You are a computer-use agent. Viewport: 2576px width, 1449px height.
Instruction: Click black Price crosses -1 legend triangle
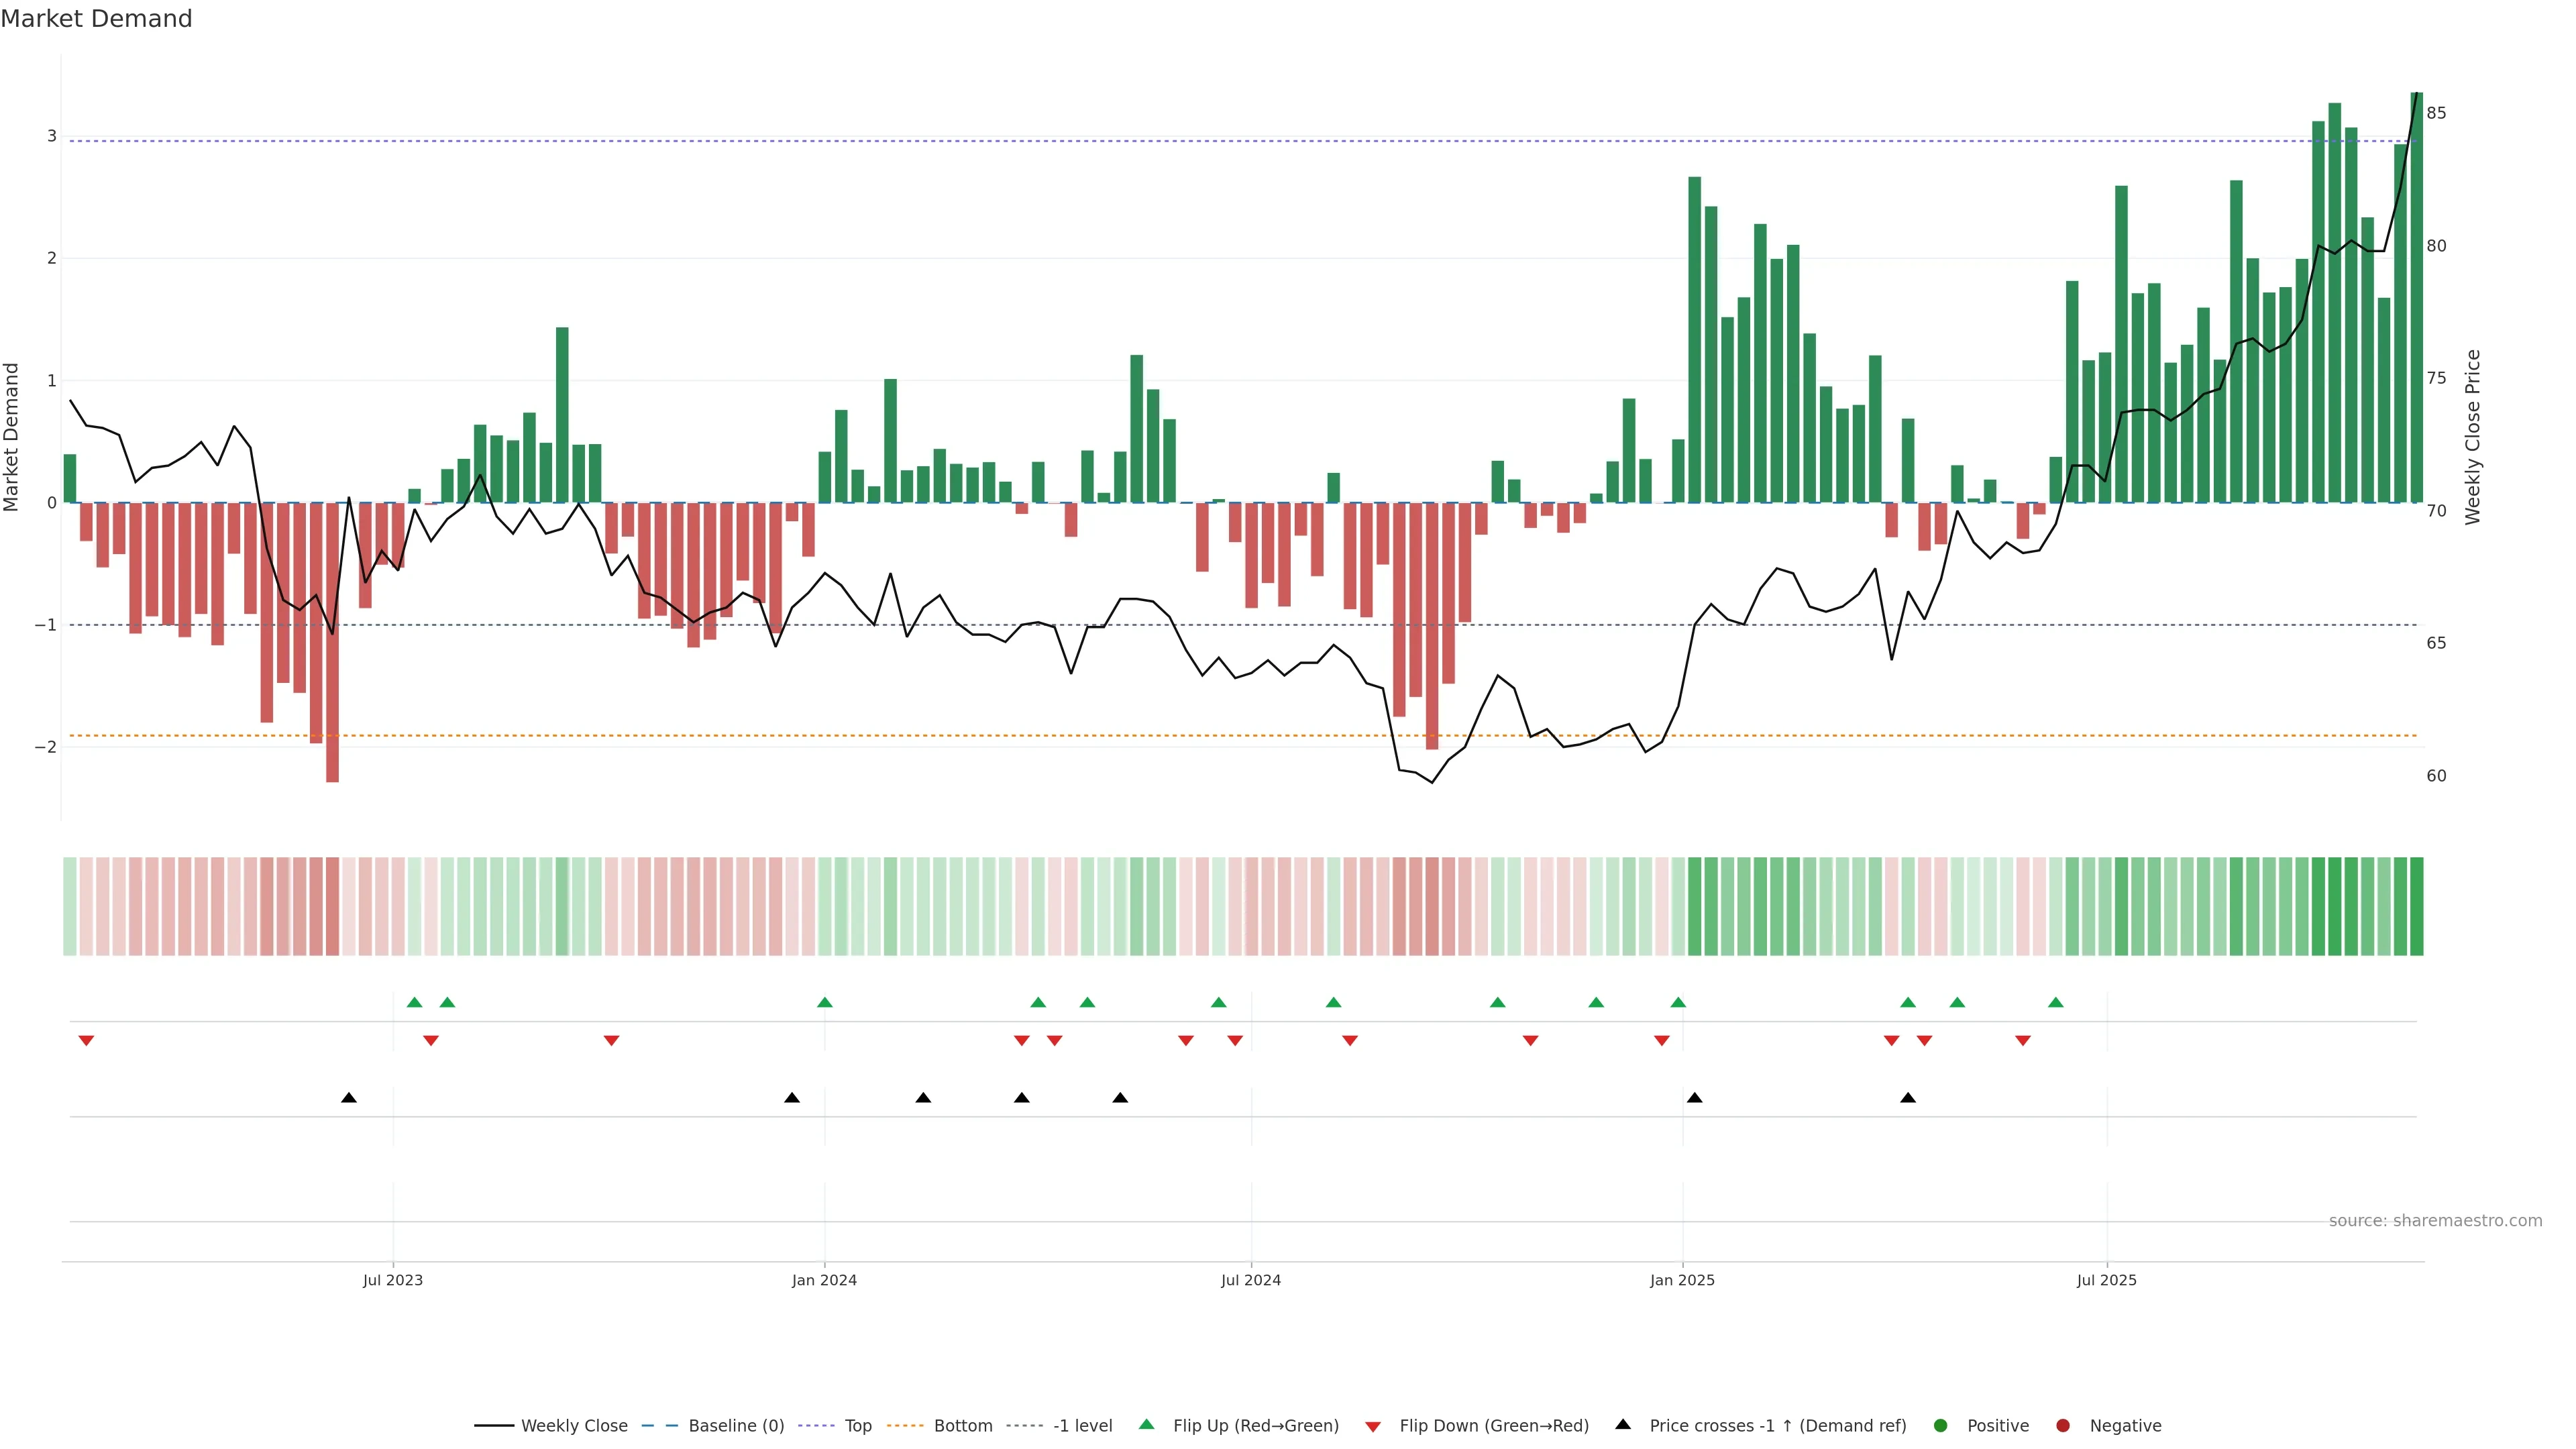coord(1623,1424)
